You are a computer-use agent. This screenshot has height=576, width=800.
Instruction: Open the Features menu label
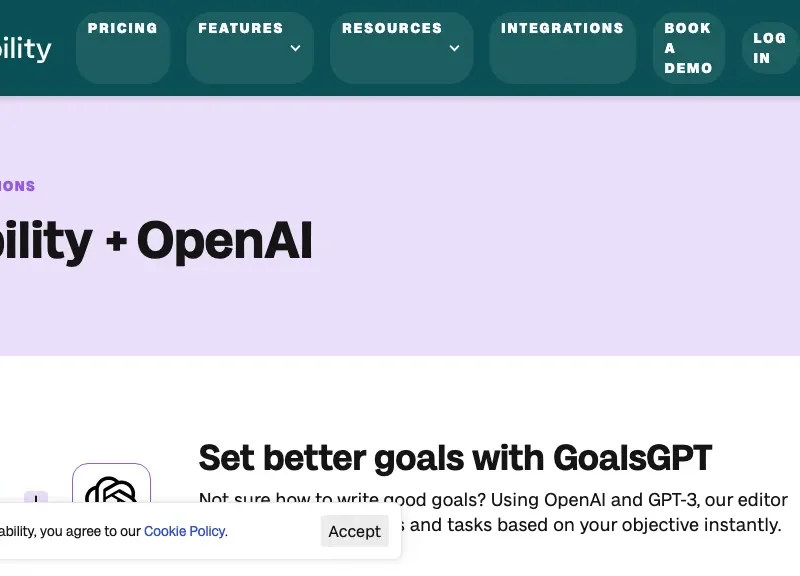(x=240, y=29)
